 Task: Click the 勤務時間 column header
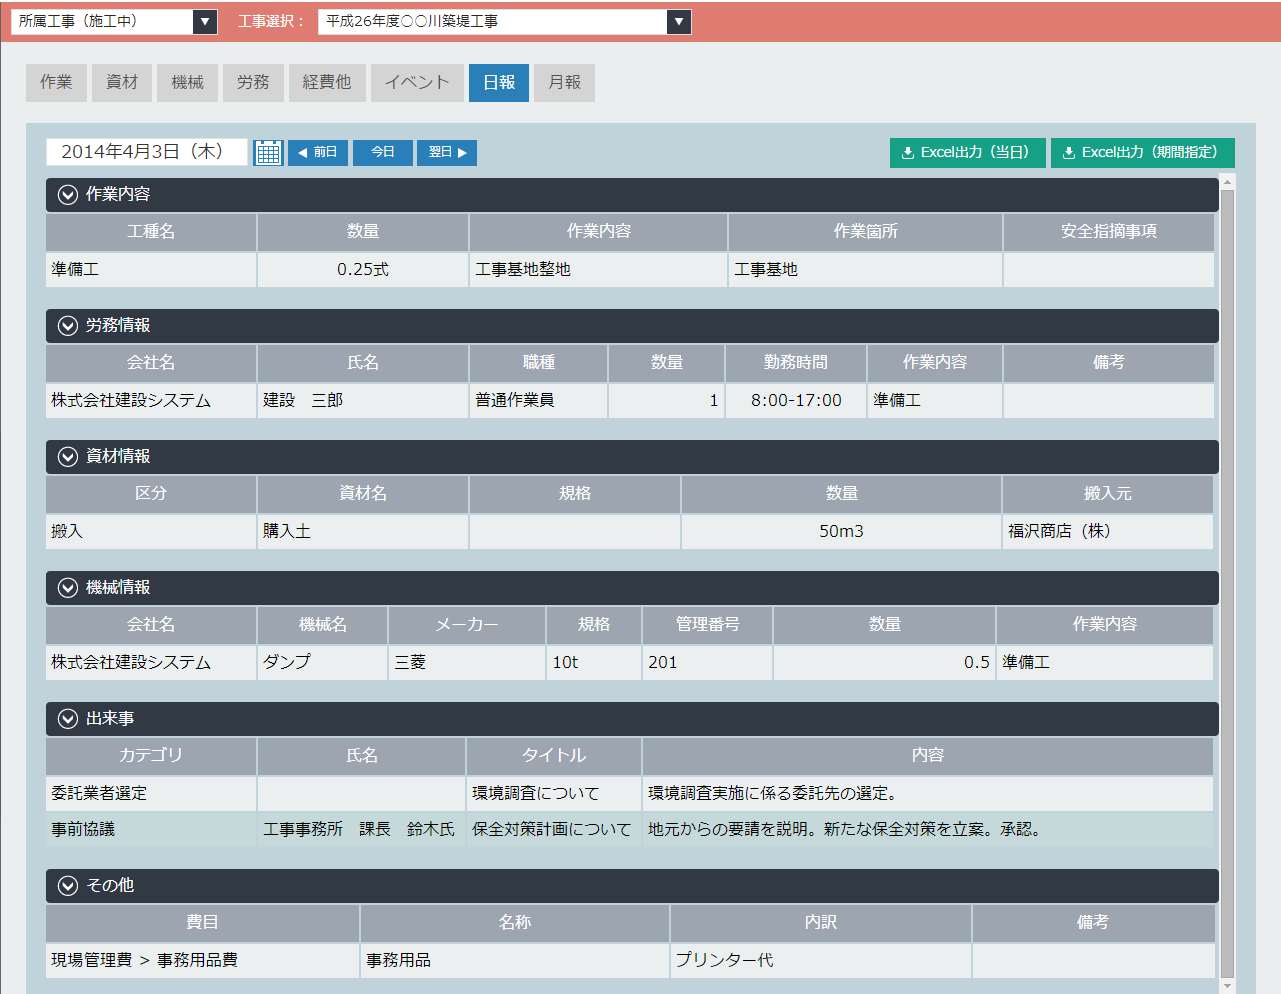tap(796, 363)
